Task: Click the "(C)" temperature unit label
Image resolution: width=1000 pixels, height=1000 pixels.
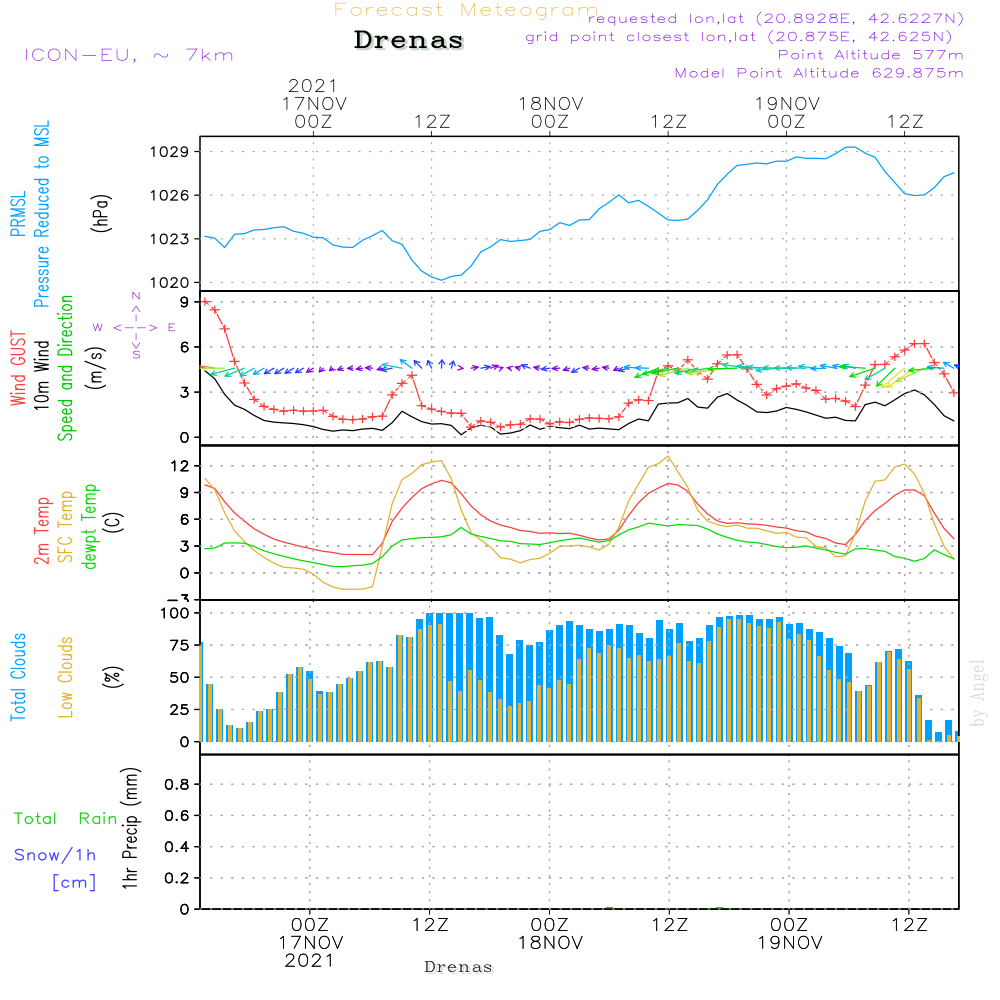Action: [114, 522]
